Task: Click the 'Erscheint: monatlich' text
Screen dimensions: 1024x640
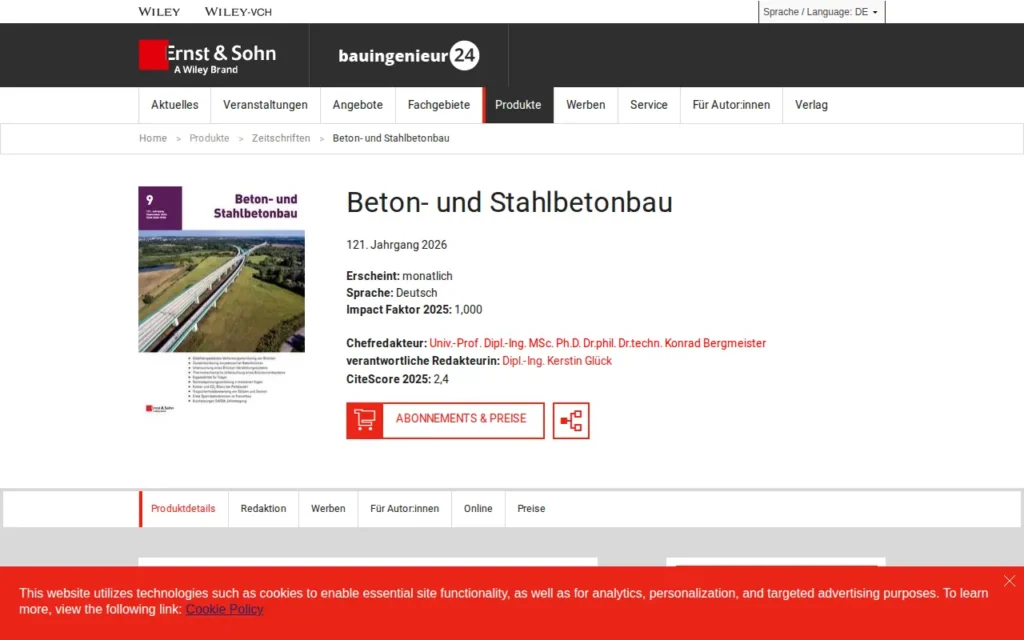Action: [399, 276]
